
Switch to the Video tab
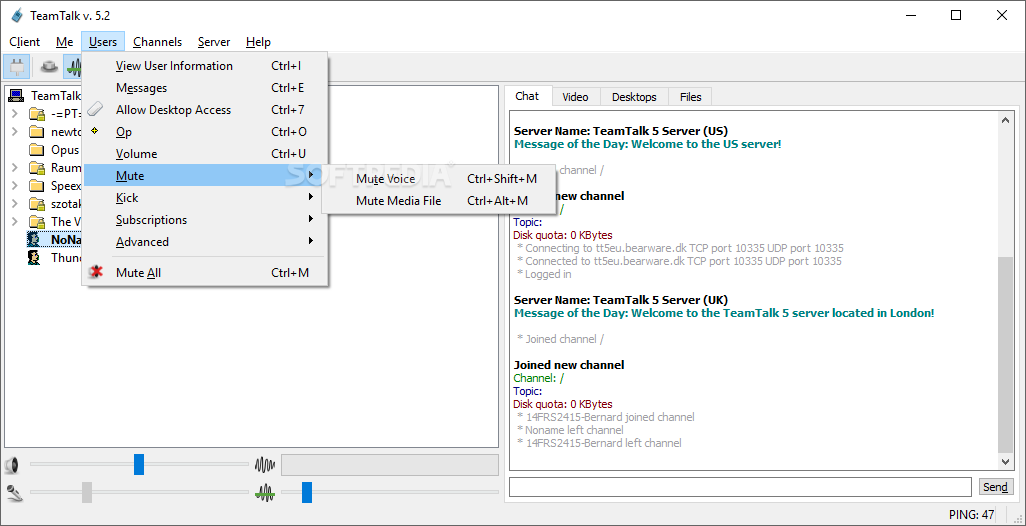(x=575, y=97)
